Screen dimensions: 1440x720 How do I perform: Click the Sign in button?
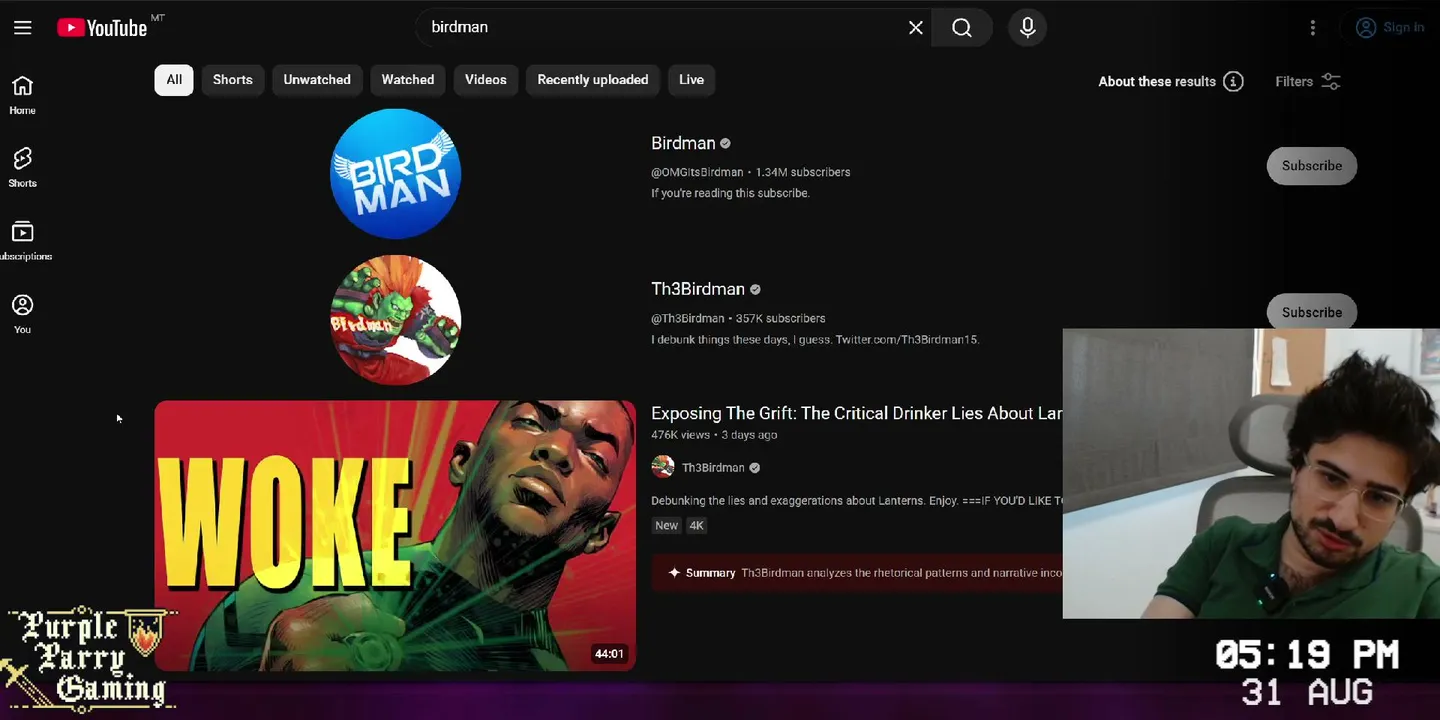1390,28
